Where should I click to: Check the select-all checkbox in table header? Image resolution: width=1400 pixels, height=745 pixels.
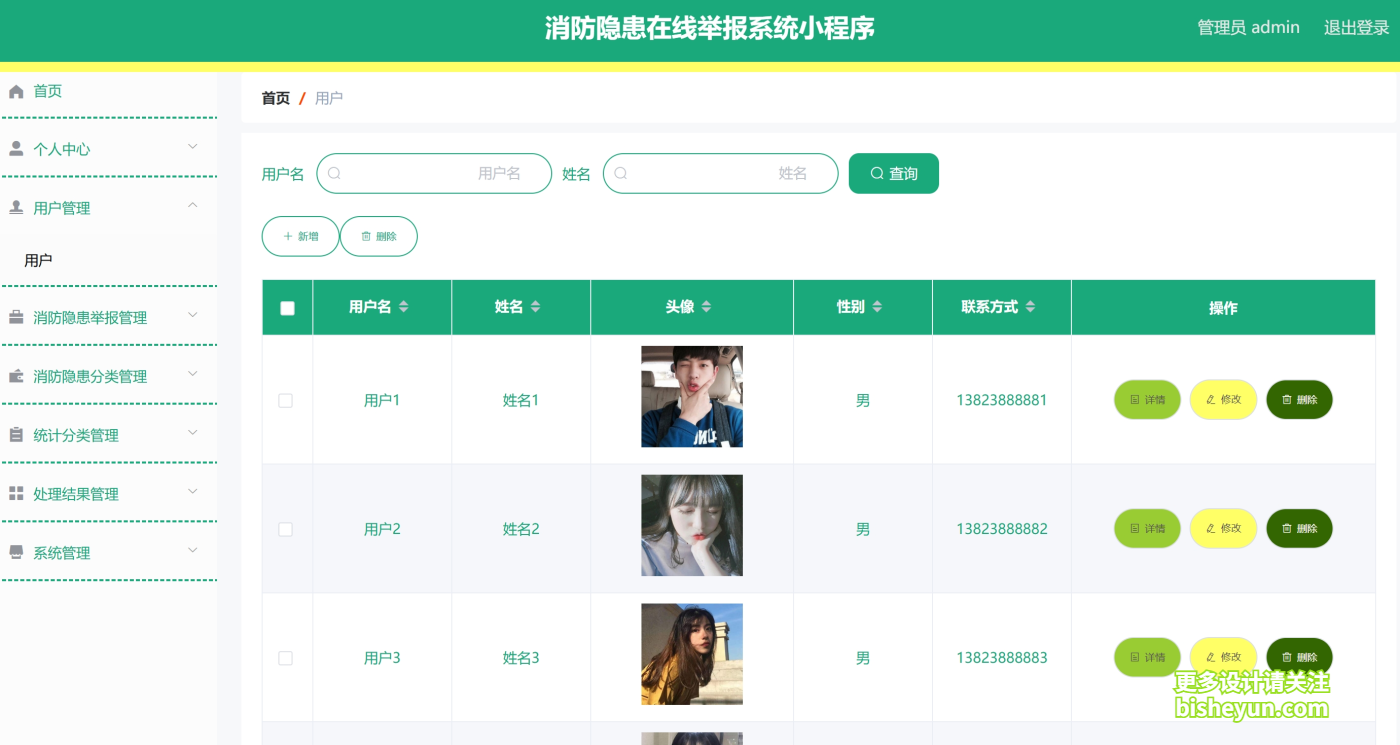(x=287, y=307)
